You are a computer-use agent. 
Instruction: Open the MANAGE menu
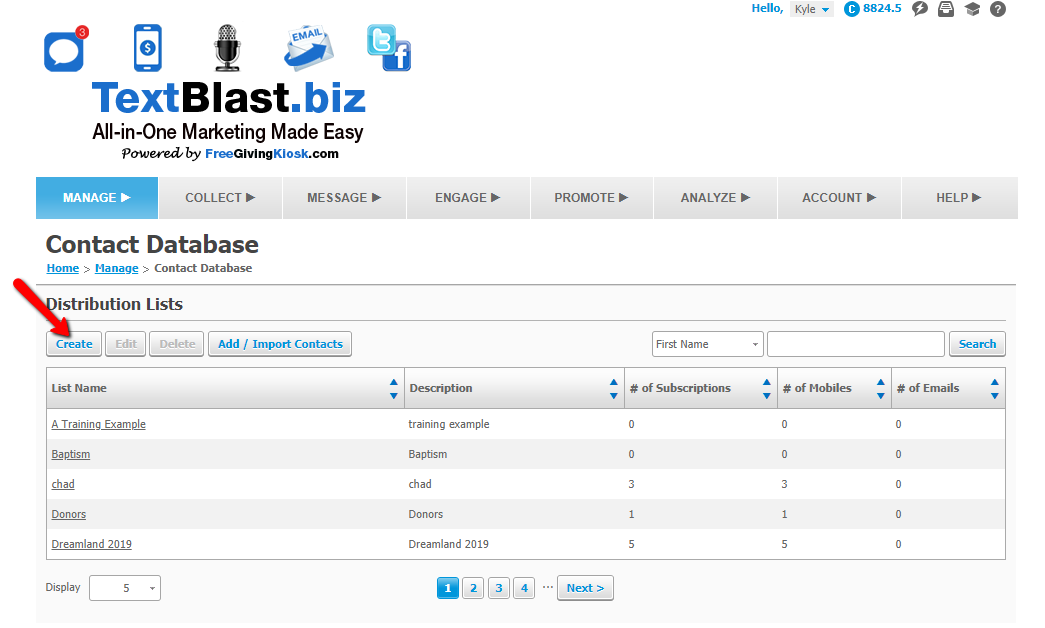(97, 198)
